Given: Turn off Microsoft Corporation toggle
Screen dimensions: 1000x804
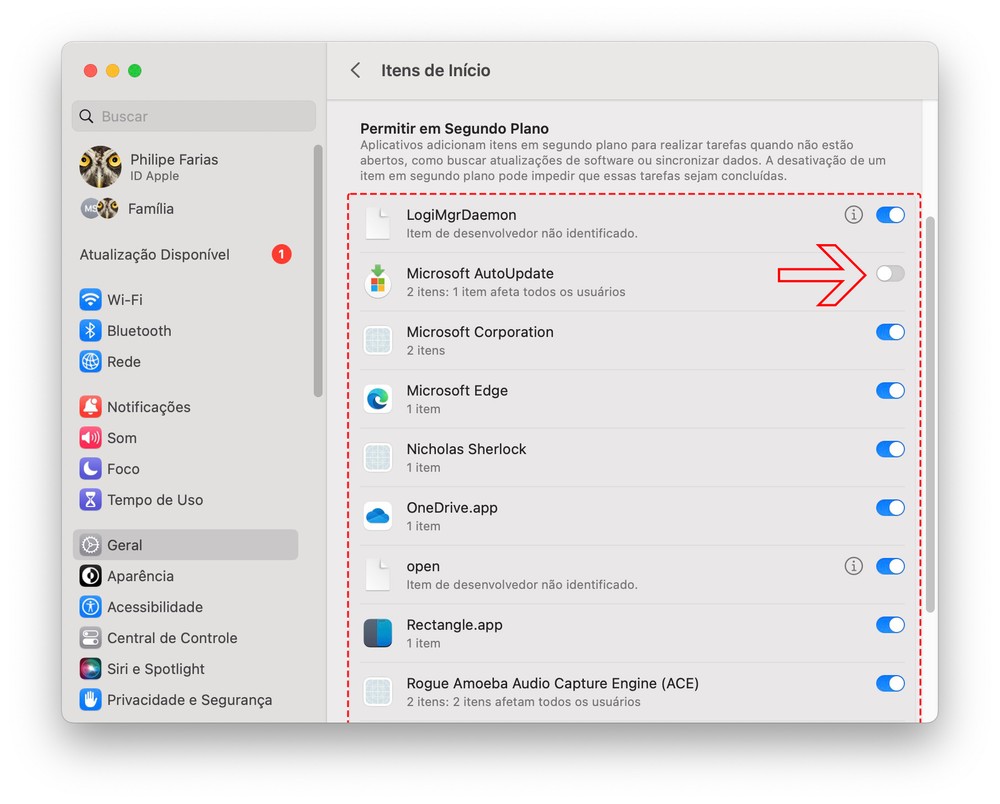Looking at the screenshot, I should tap(890, 332).
